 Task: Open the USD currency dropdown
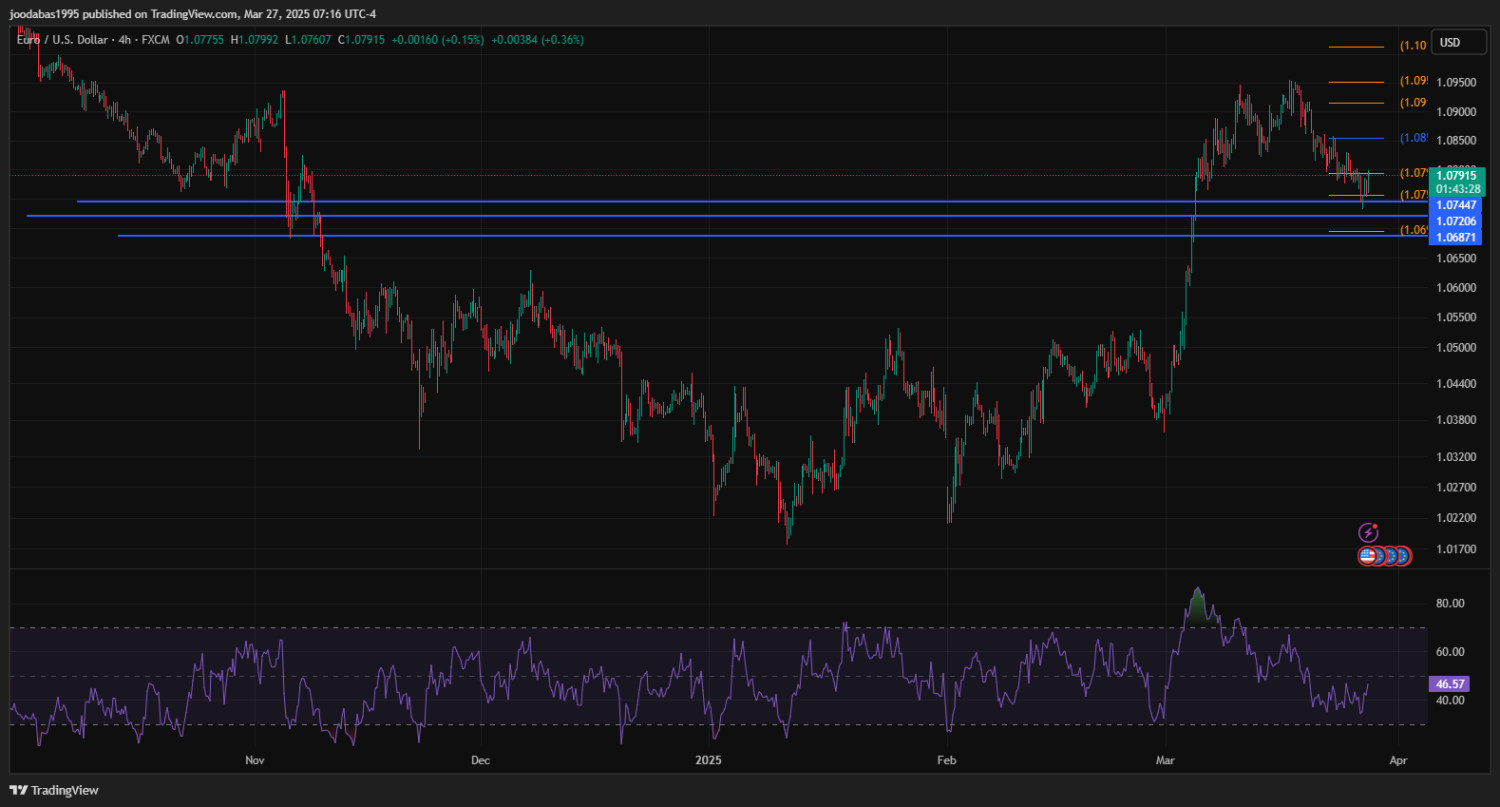1449,42
